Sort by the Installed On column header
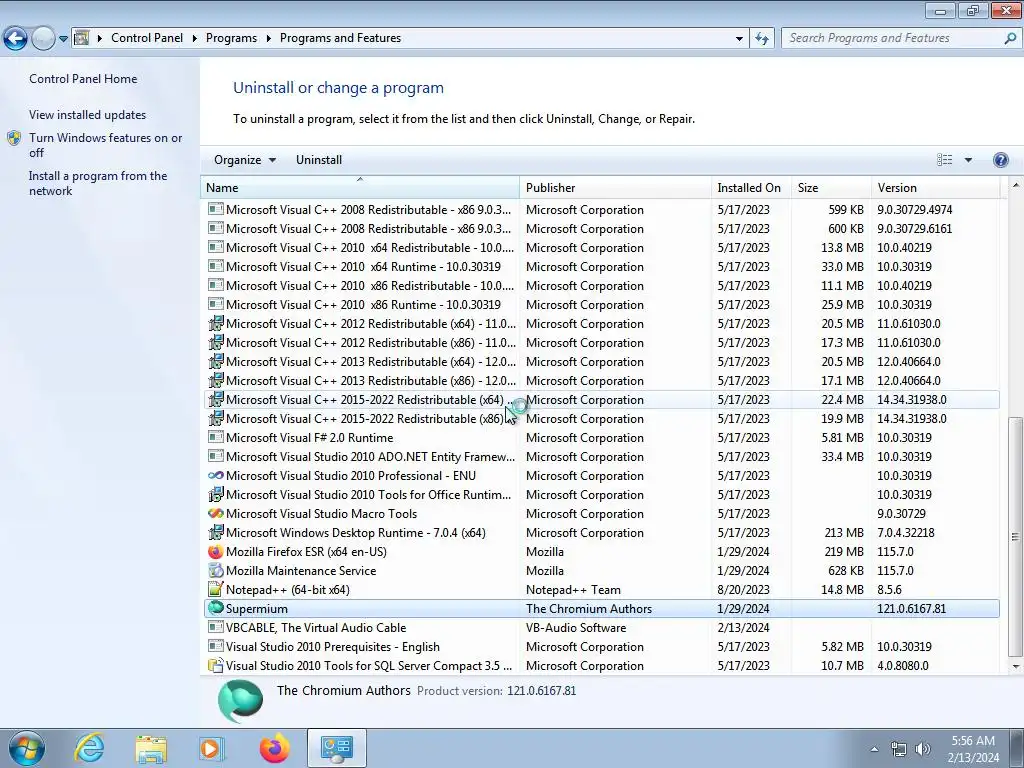The width and height of the screenshot is (1024, 768). click(751, 188)
